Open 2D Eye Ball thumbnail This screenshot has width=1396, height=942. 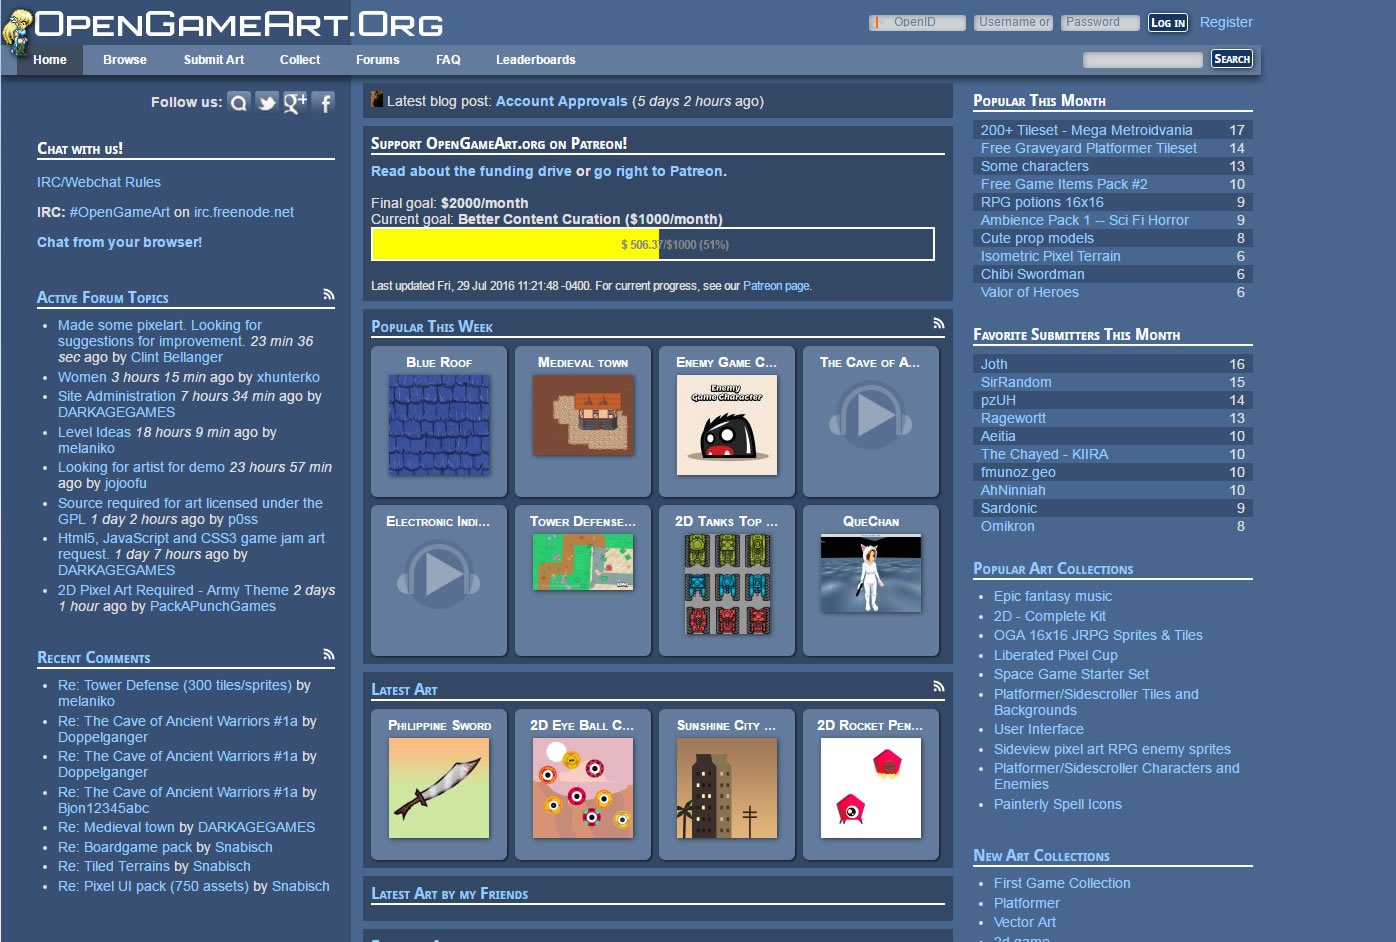coord(583,788)
